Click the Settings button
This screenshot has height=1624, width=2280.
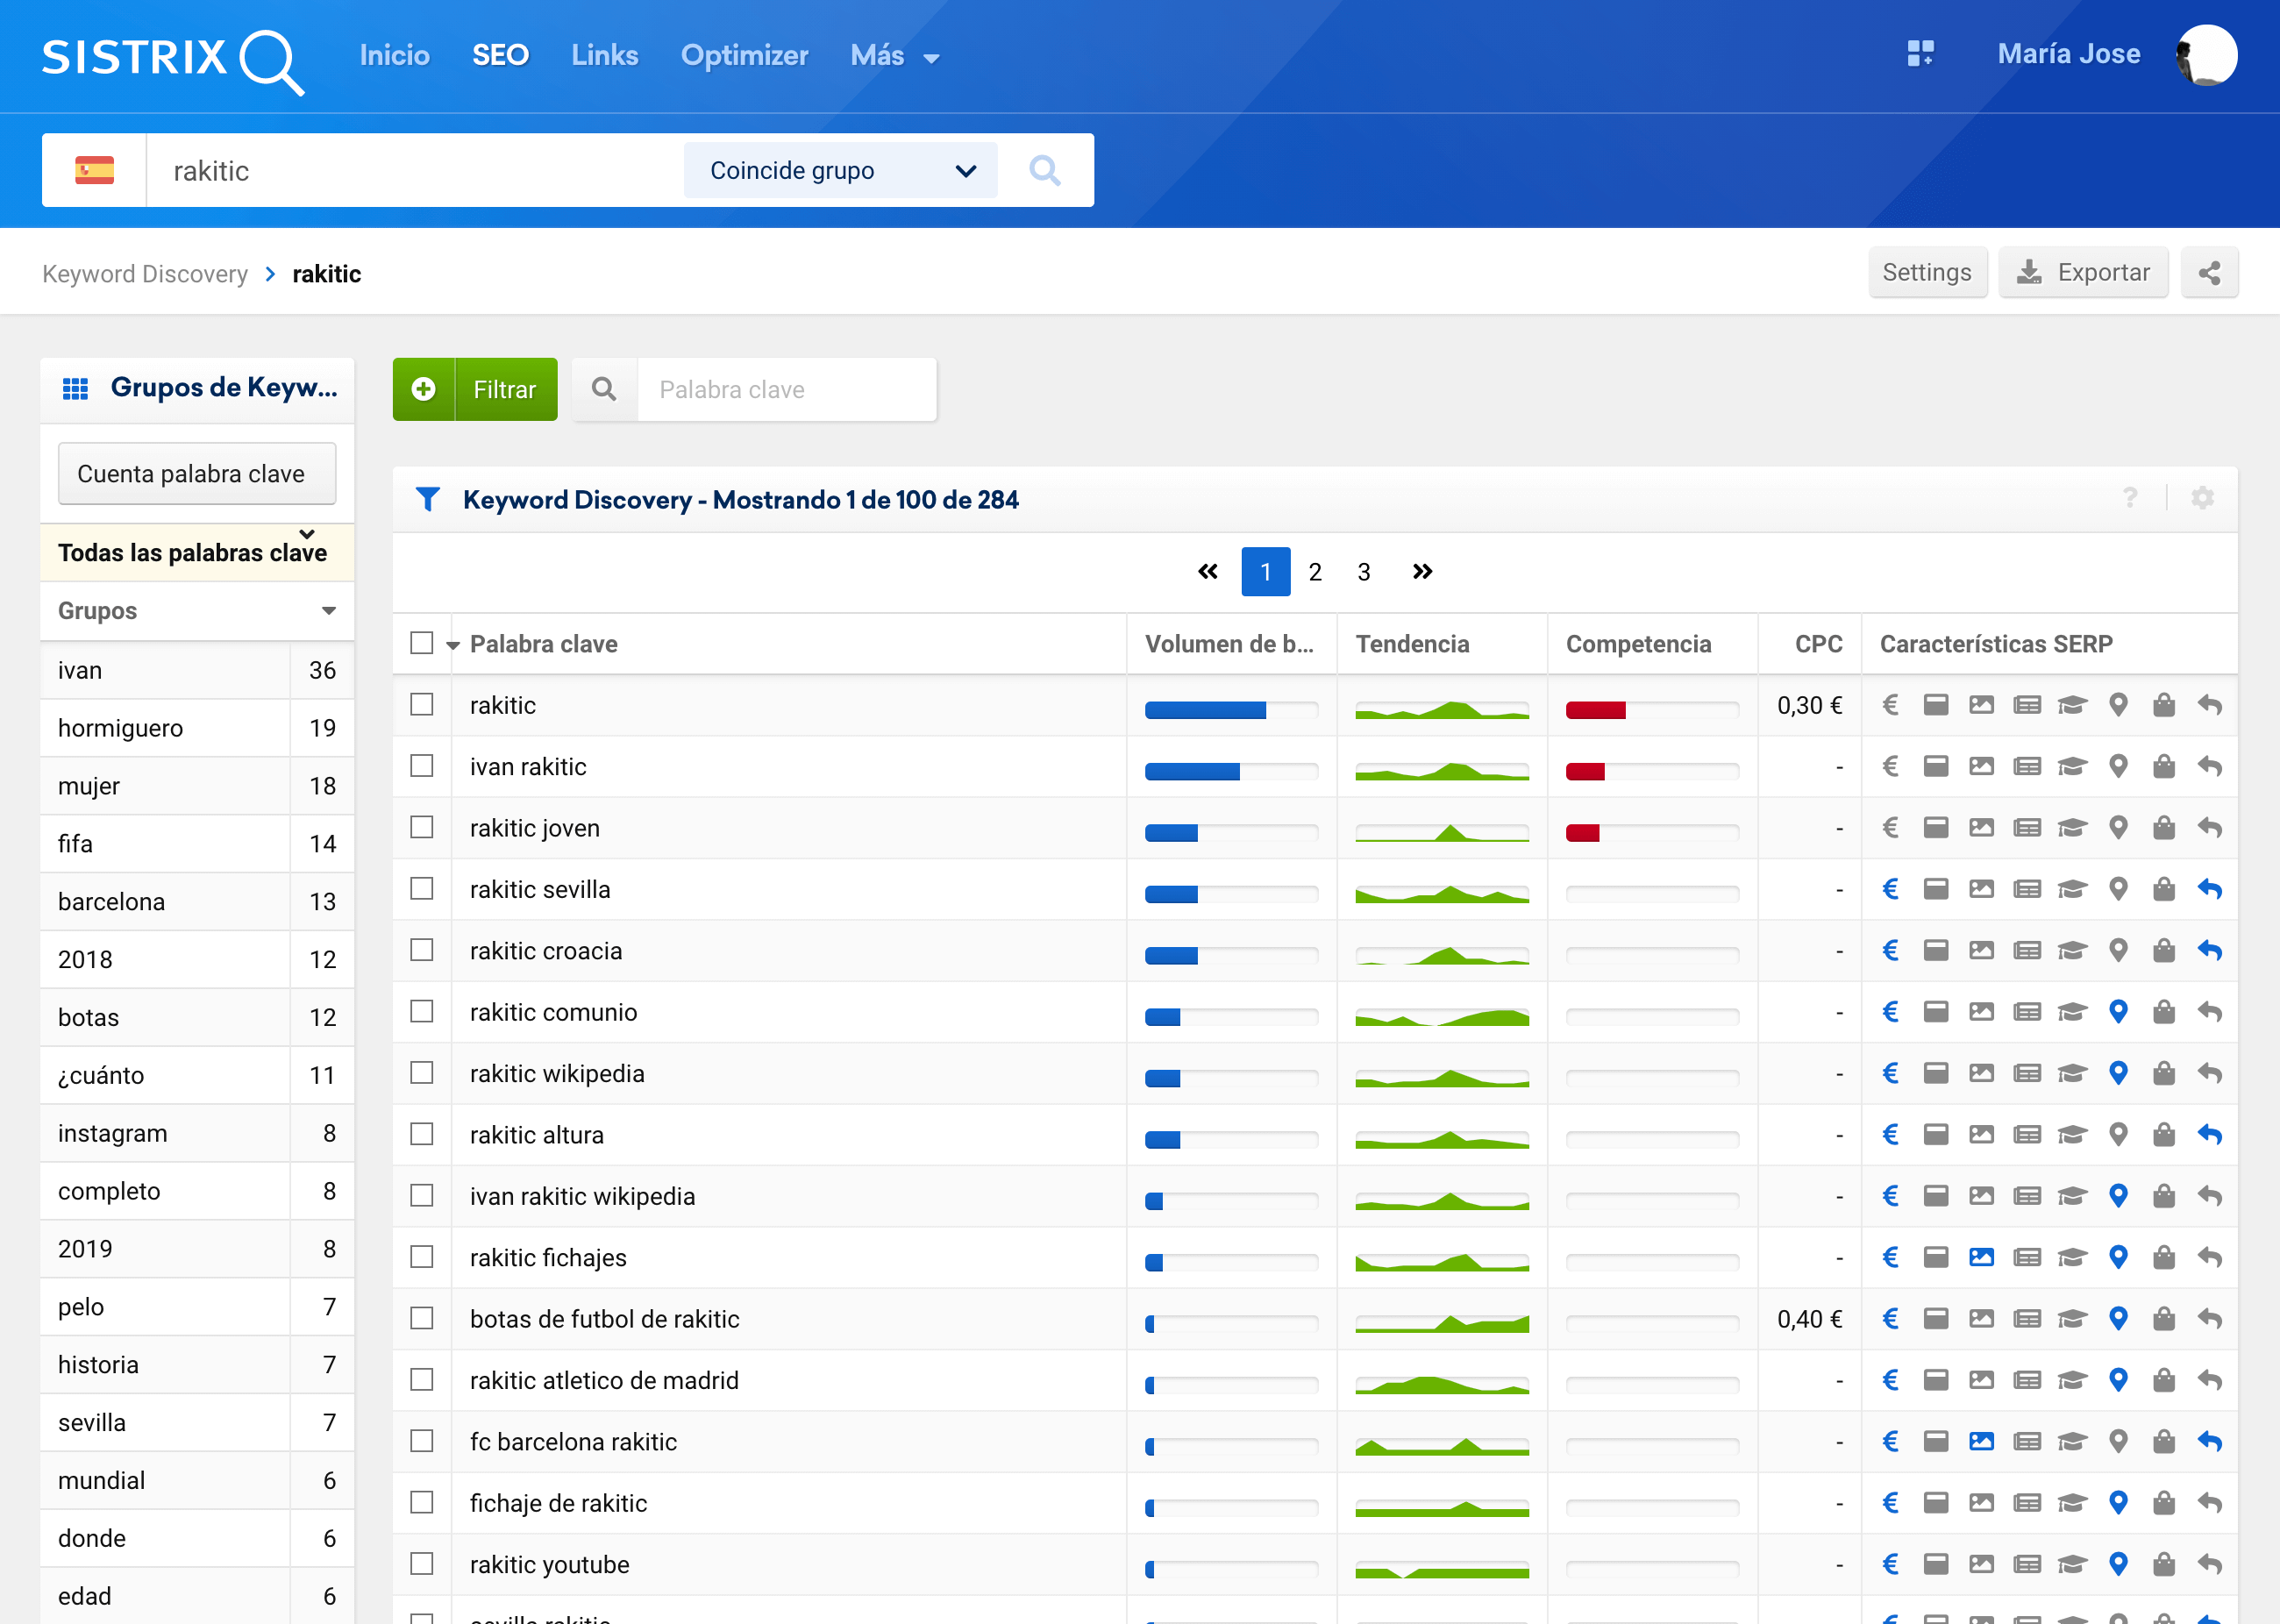[x=1927, y=273]
